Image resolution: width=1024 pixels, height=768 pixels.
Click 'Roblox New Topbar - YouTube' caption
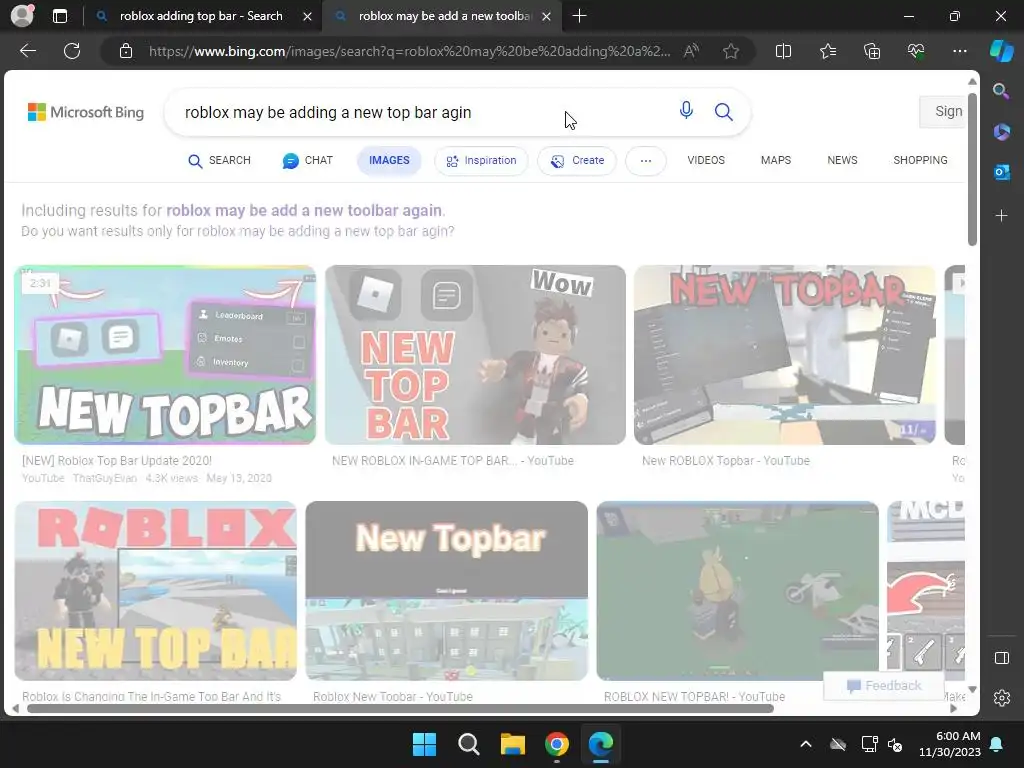(392, 696)
